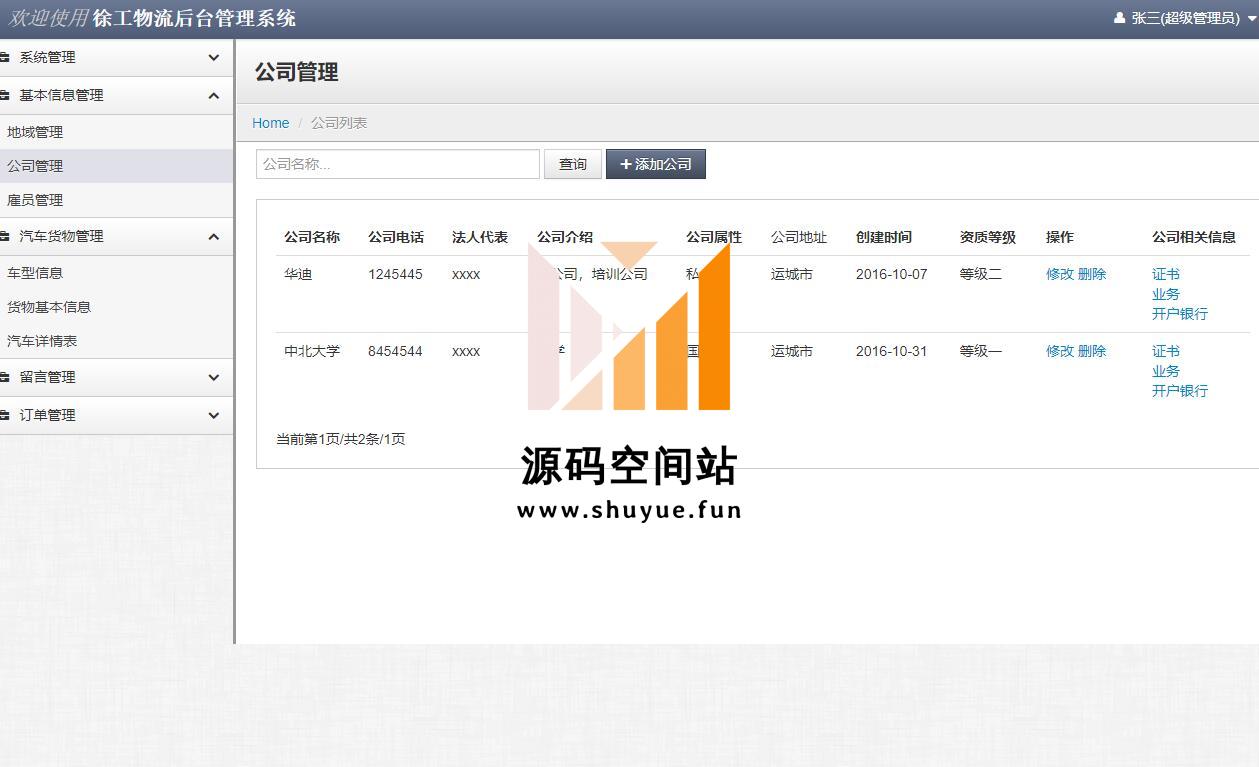Collapse the 汽车货物管理 section chevron
This screenshot has width=1259, height=767.
click(213, 237)
